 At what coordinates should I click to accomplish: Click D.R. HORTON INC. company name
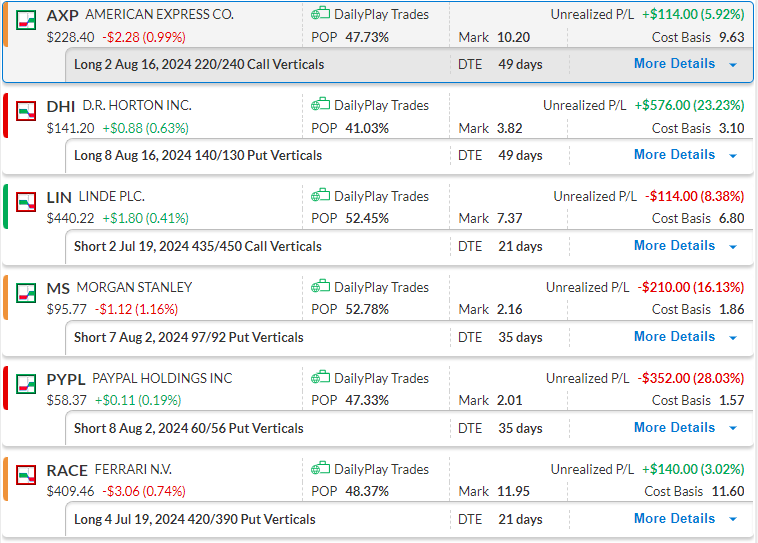[137, 105]
